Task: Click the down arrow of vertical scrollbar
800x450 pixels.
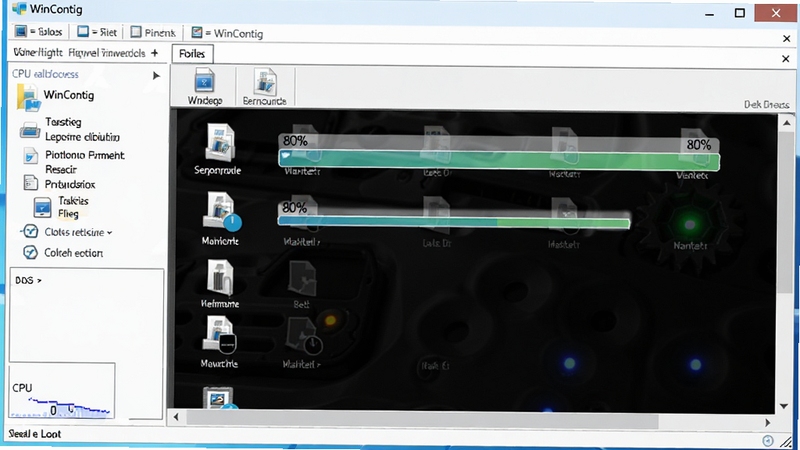Action: click(x=785, y=406)
